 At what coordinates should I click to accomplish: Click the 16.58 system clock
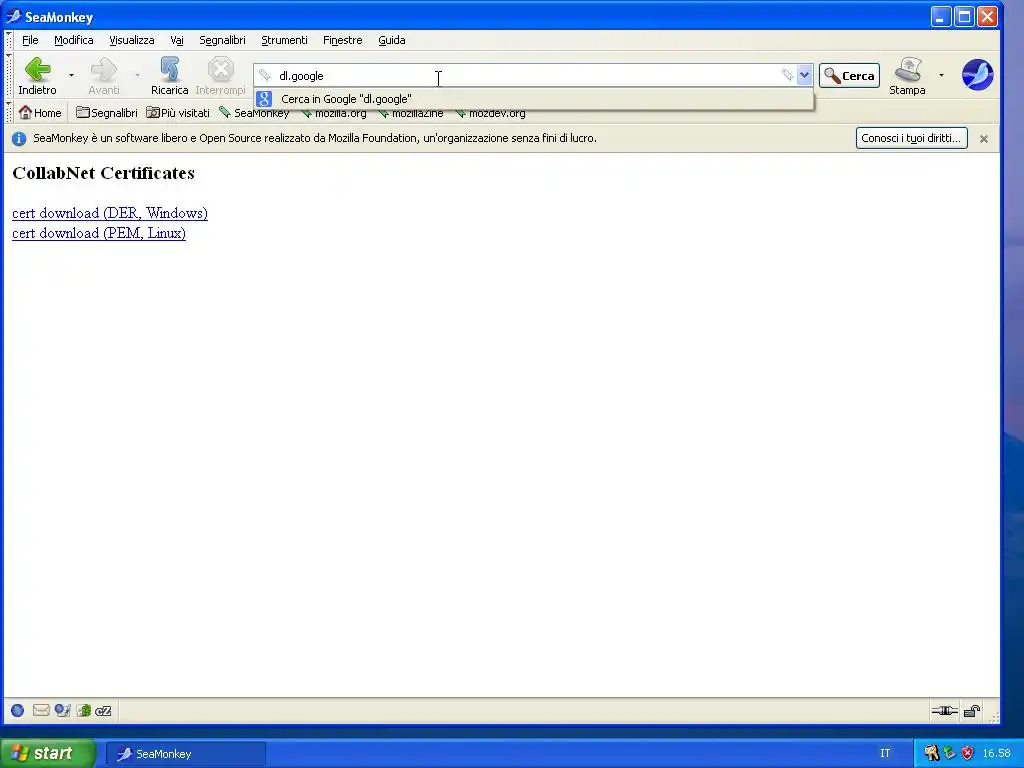click(x=997, y=754)
